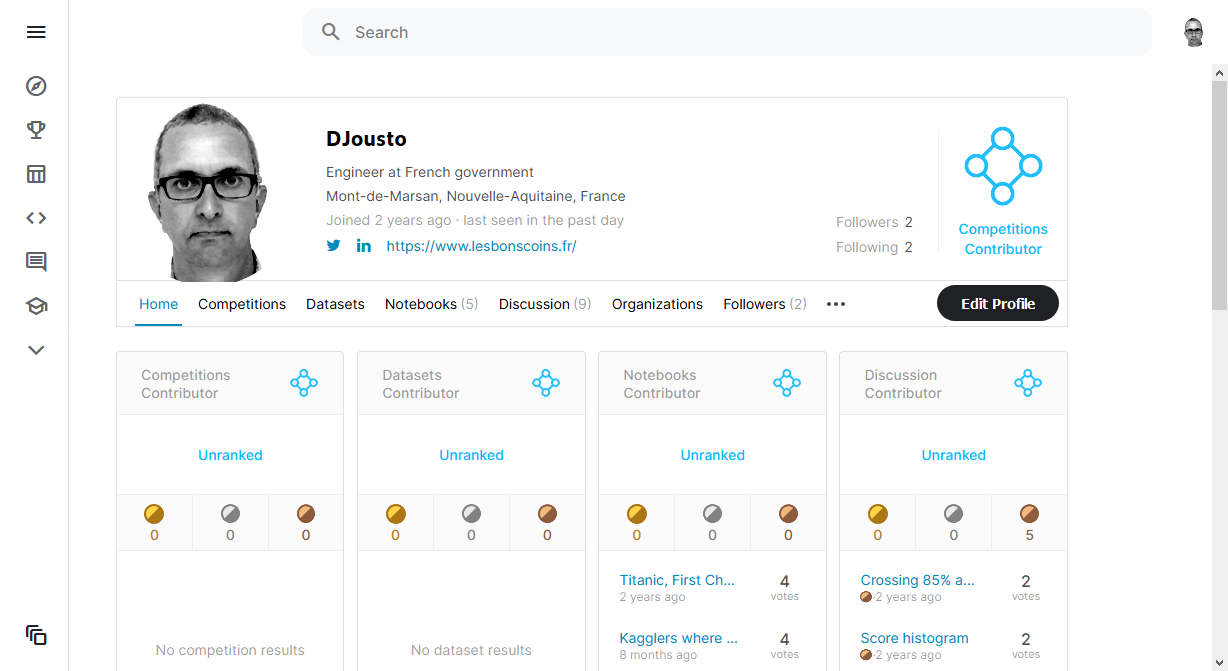This screenshot has width=1228, height=671.
Task: Switch to the Notebooks tab
Action: (x=431, y=304)
